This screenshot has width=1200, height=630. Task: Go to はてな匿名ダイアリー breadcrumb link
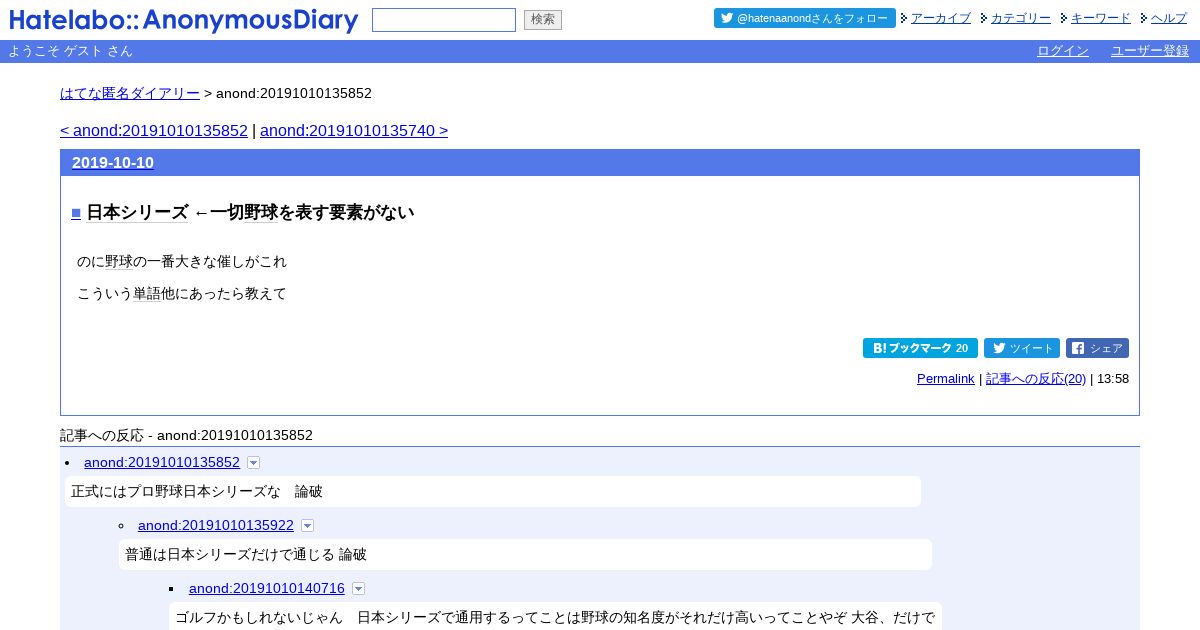[130, 93]
